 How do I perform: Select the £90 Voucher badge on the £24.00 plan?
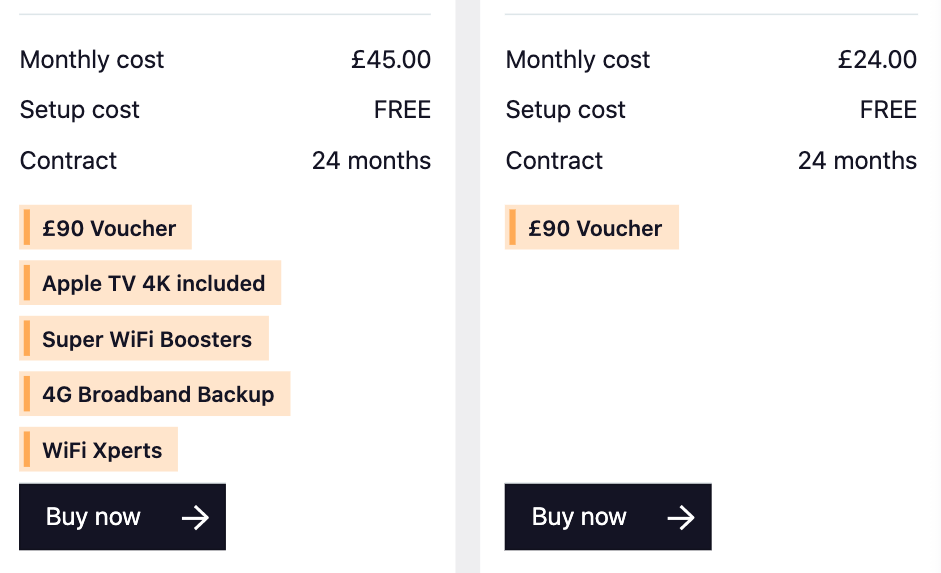592,228
